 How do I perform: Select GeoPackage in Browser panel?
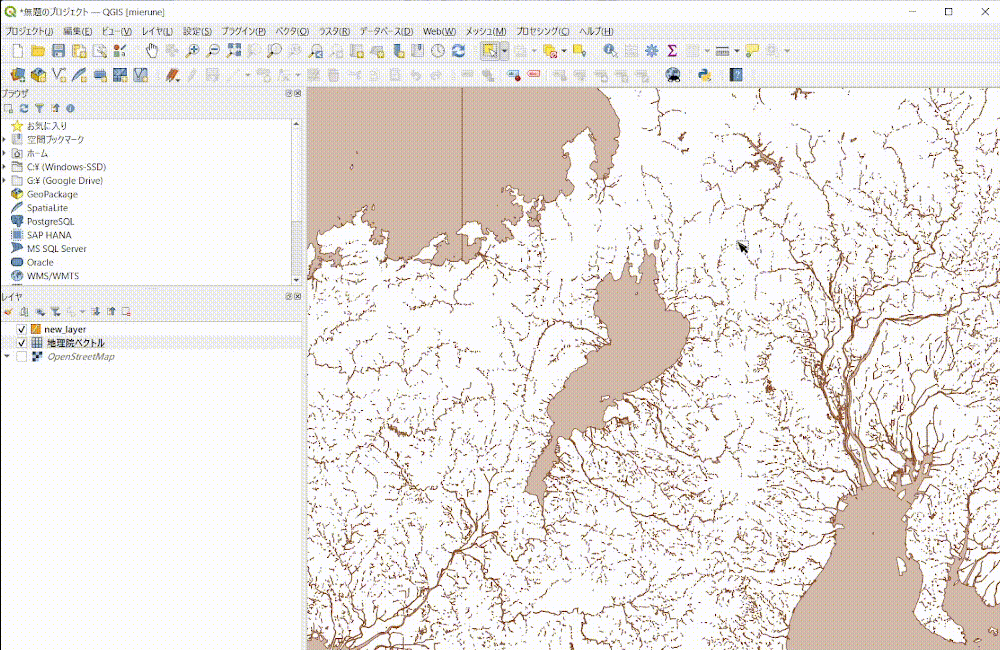pos(52,194)
